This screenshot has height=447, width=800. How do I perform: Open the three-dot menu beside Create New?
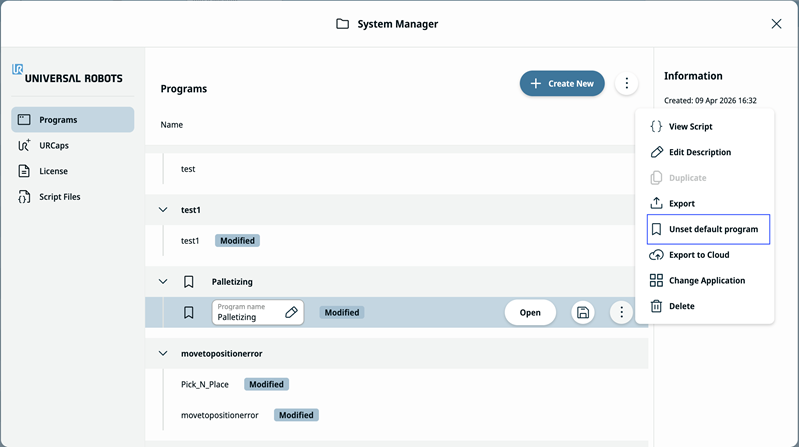[627, 83]
